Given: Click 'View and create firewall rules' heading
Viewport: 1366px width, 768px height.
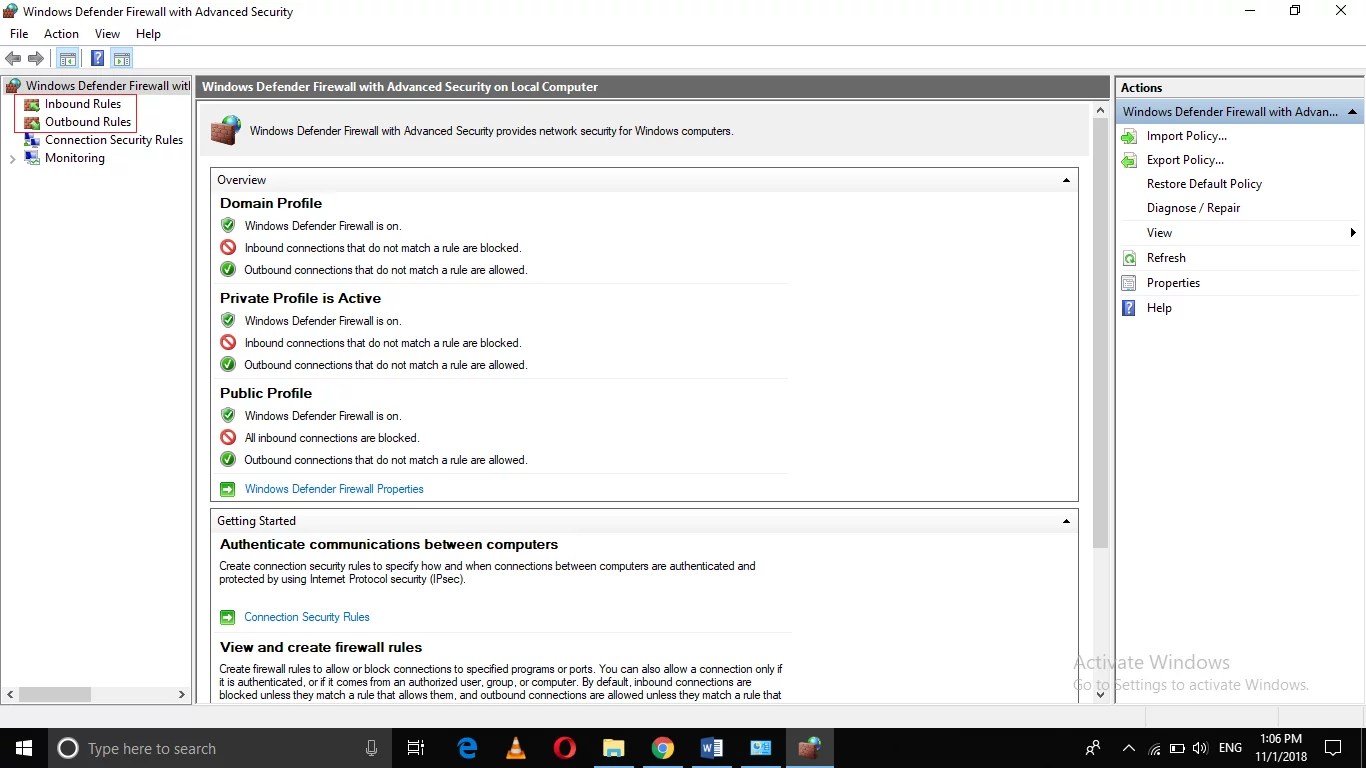Looking at the screenshot, I should click(x=321, y=647).
